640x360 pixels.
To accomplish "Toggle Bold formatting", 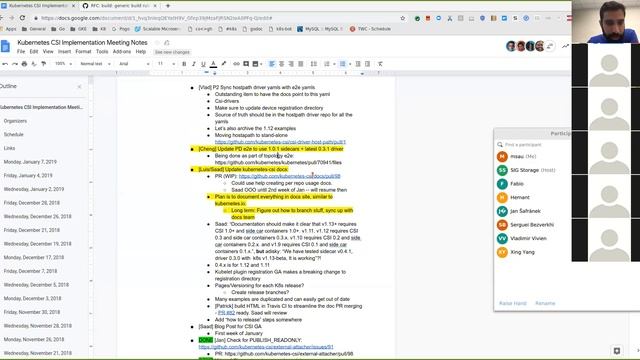I will click(184, 64).
